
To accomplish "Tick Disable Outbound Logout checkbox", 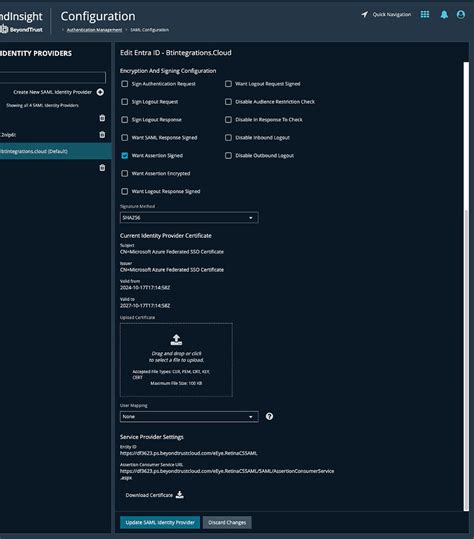I will pyautogui.click(x=228, y=156).
